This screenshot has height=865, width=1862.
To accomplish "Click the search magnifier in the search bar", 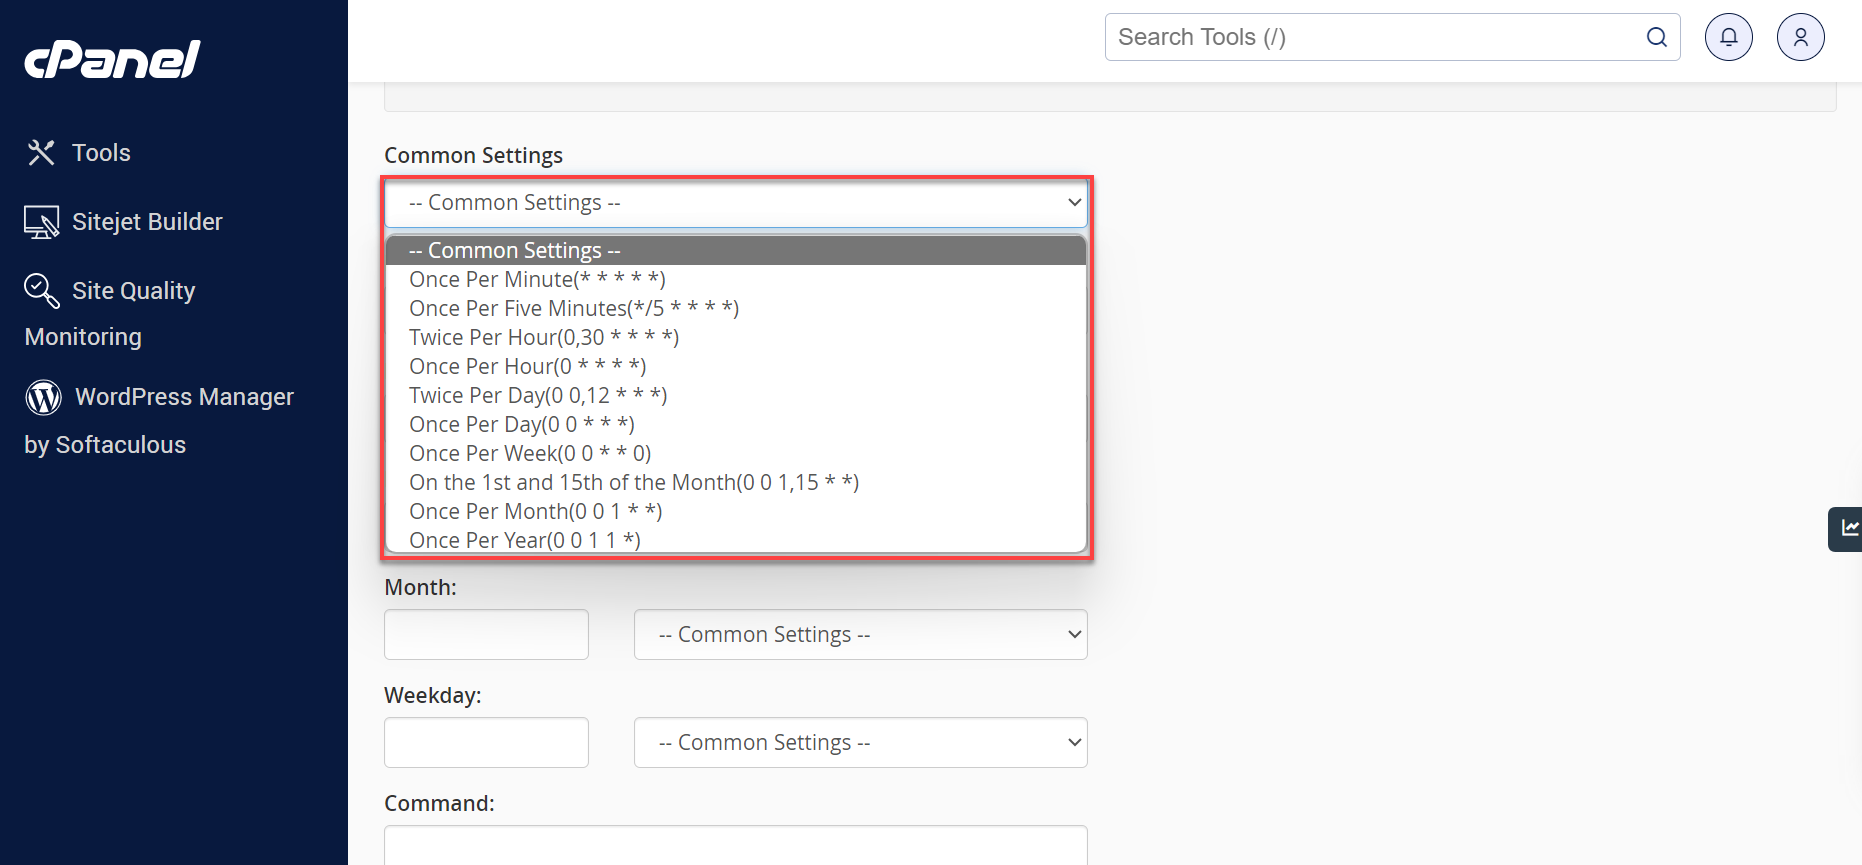I will click(x=1655, y=36).
